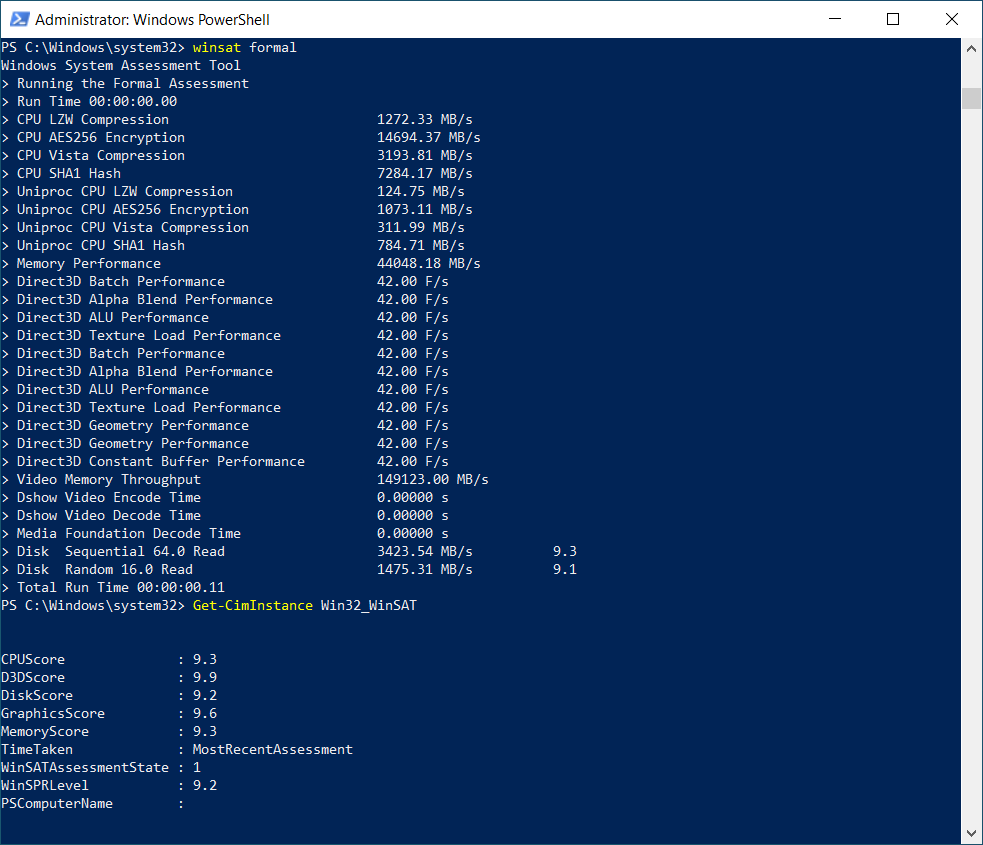
Task: Click the disk random score '9.1'
Action: (x=565, y=570)
